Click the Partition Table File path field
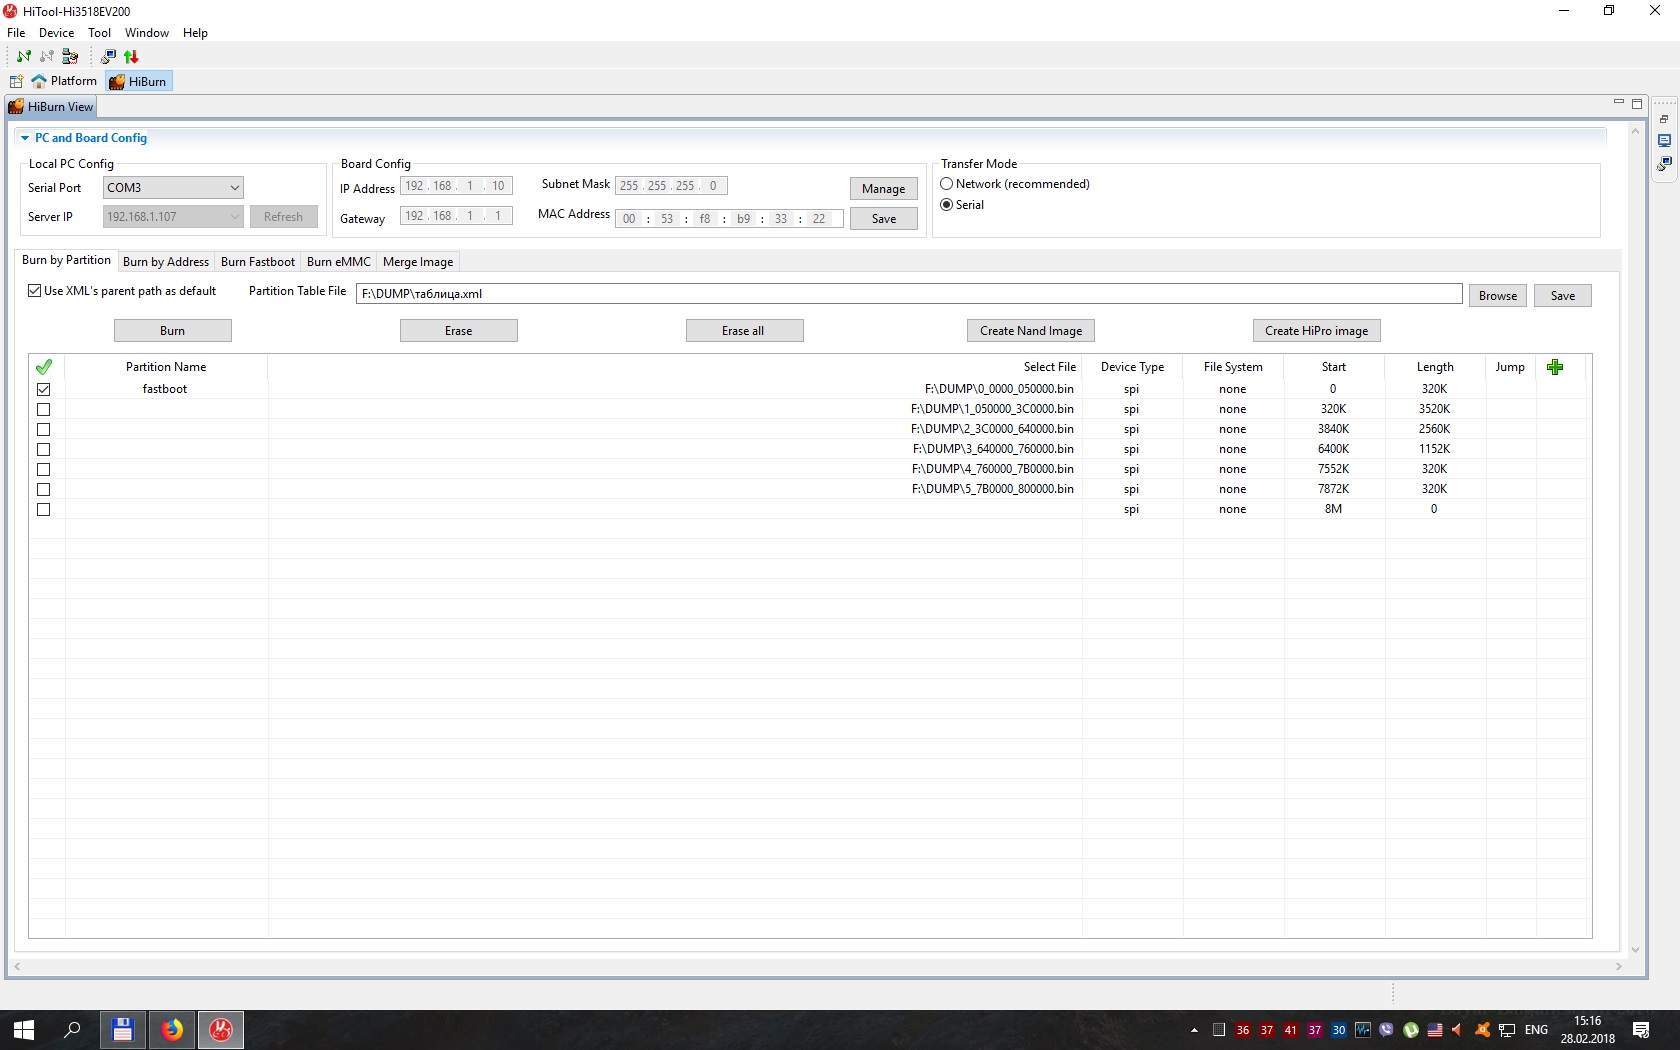The width and height of the screenshot is (1680, 1050). coord(908,294)
